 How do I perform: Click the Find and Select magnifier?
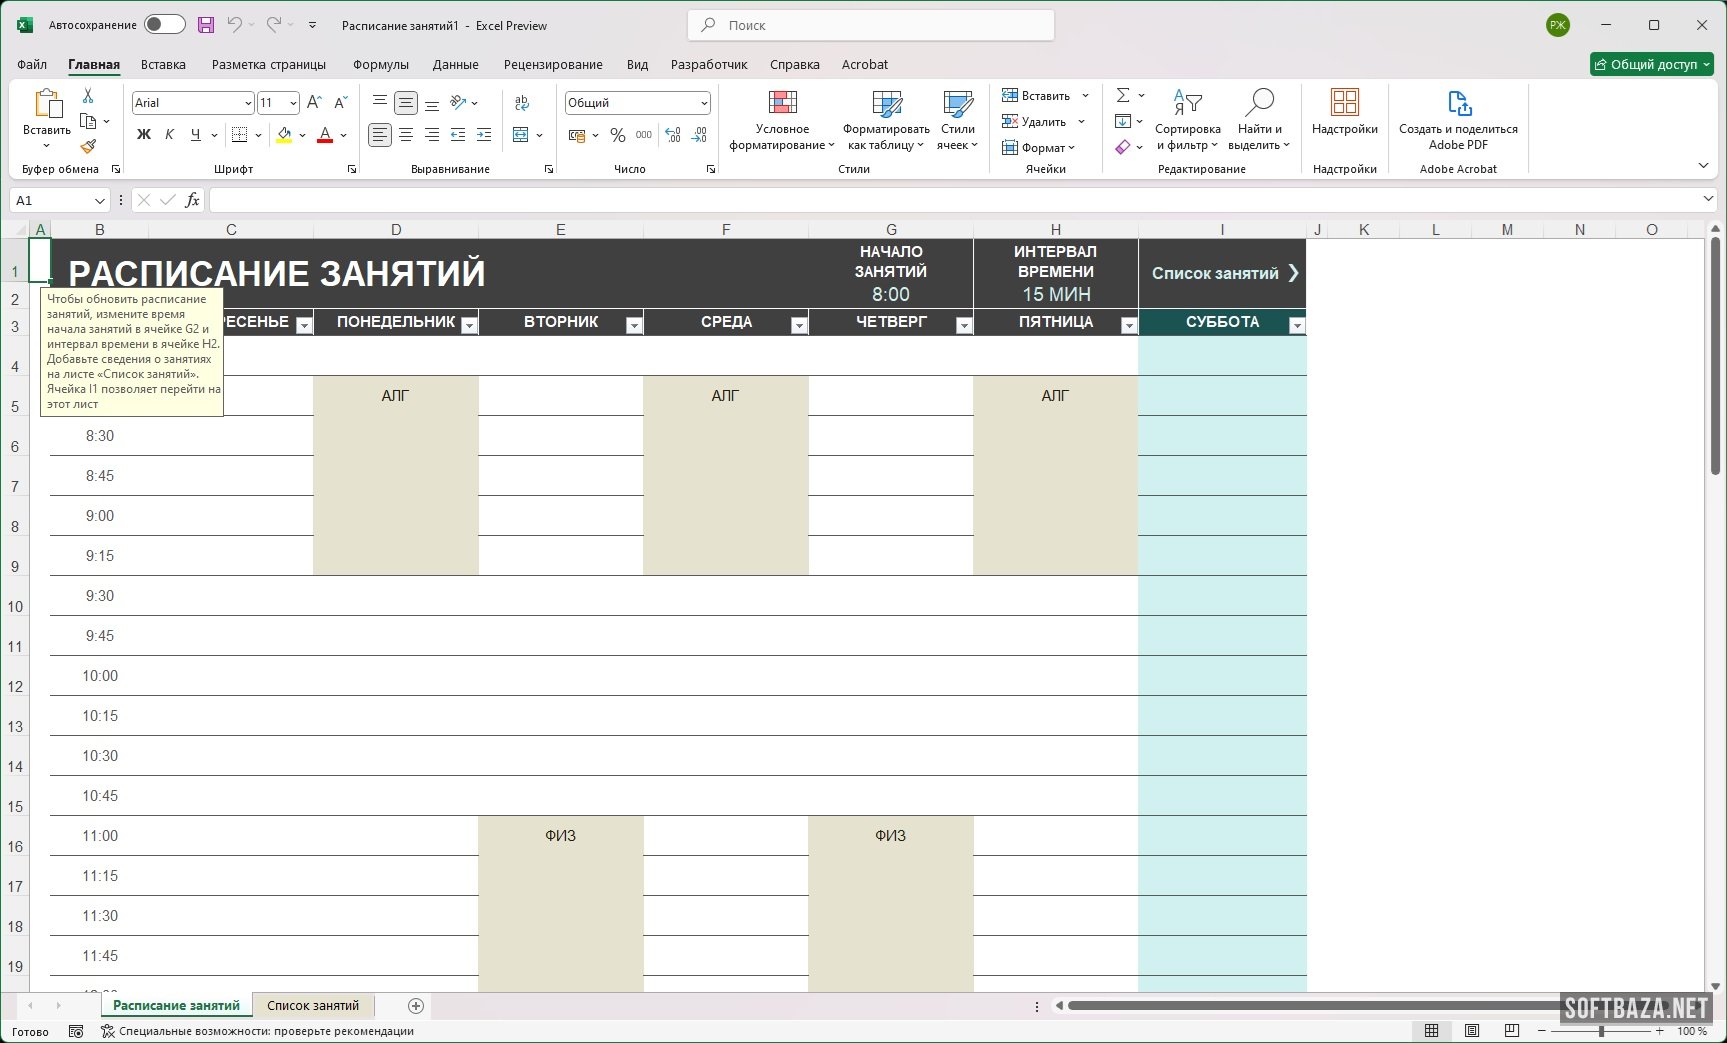click(x=1259, y=103)
